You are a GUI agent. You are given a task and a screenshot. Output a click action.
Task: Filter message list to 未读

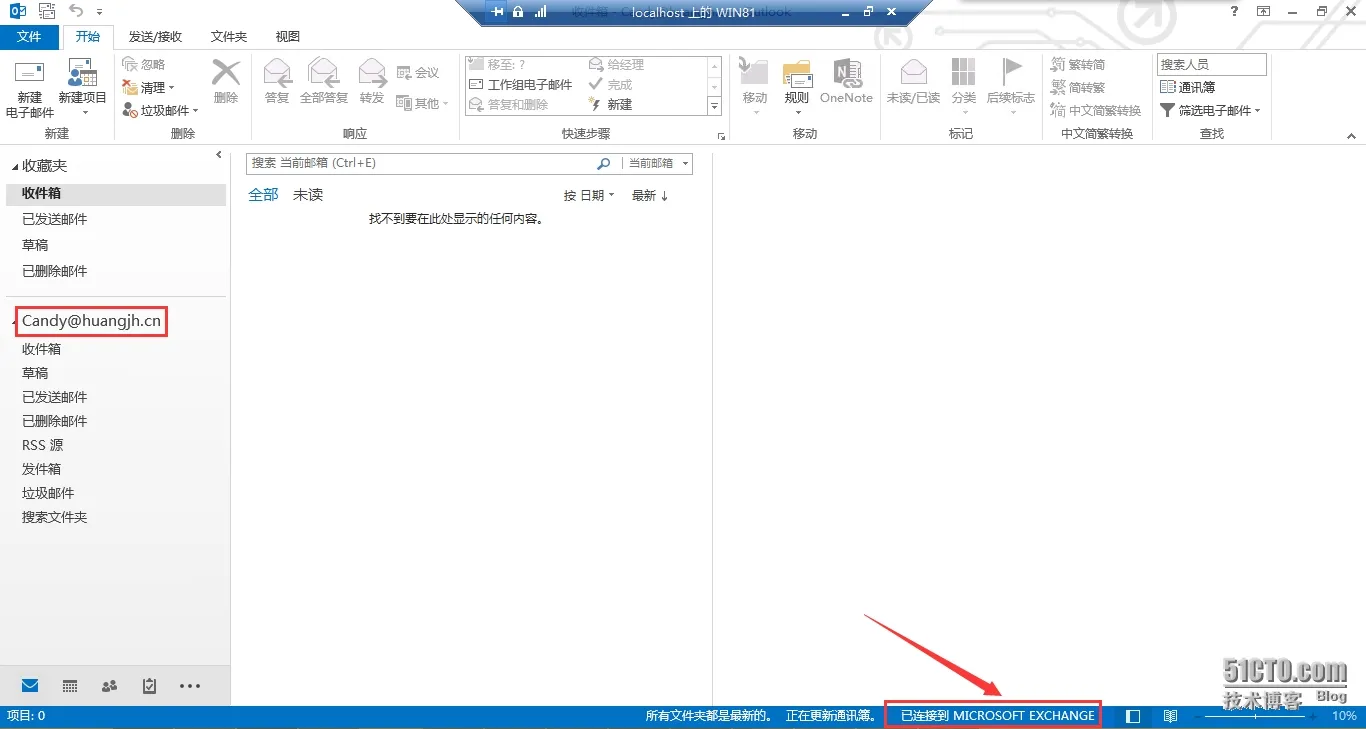click(x=308, y=195)
